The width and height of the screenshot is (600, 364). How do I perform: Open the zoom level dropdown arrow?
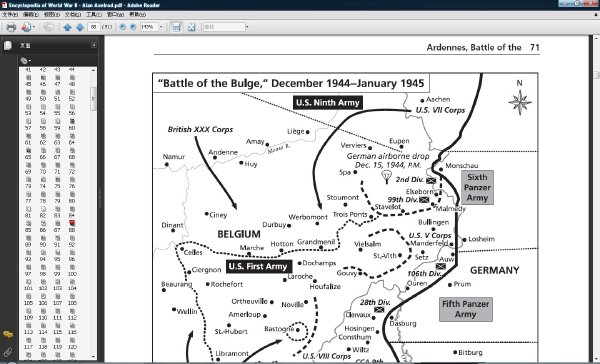pos(161,27)
